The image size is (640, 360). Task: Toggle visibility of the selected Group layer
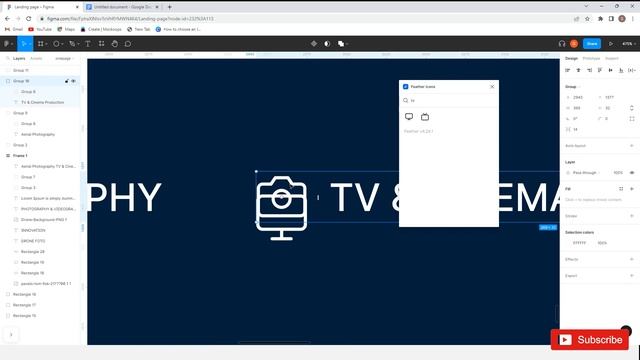(73, 81)
